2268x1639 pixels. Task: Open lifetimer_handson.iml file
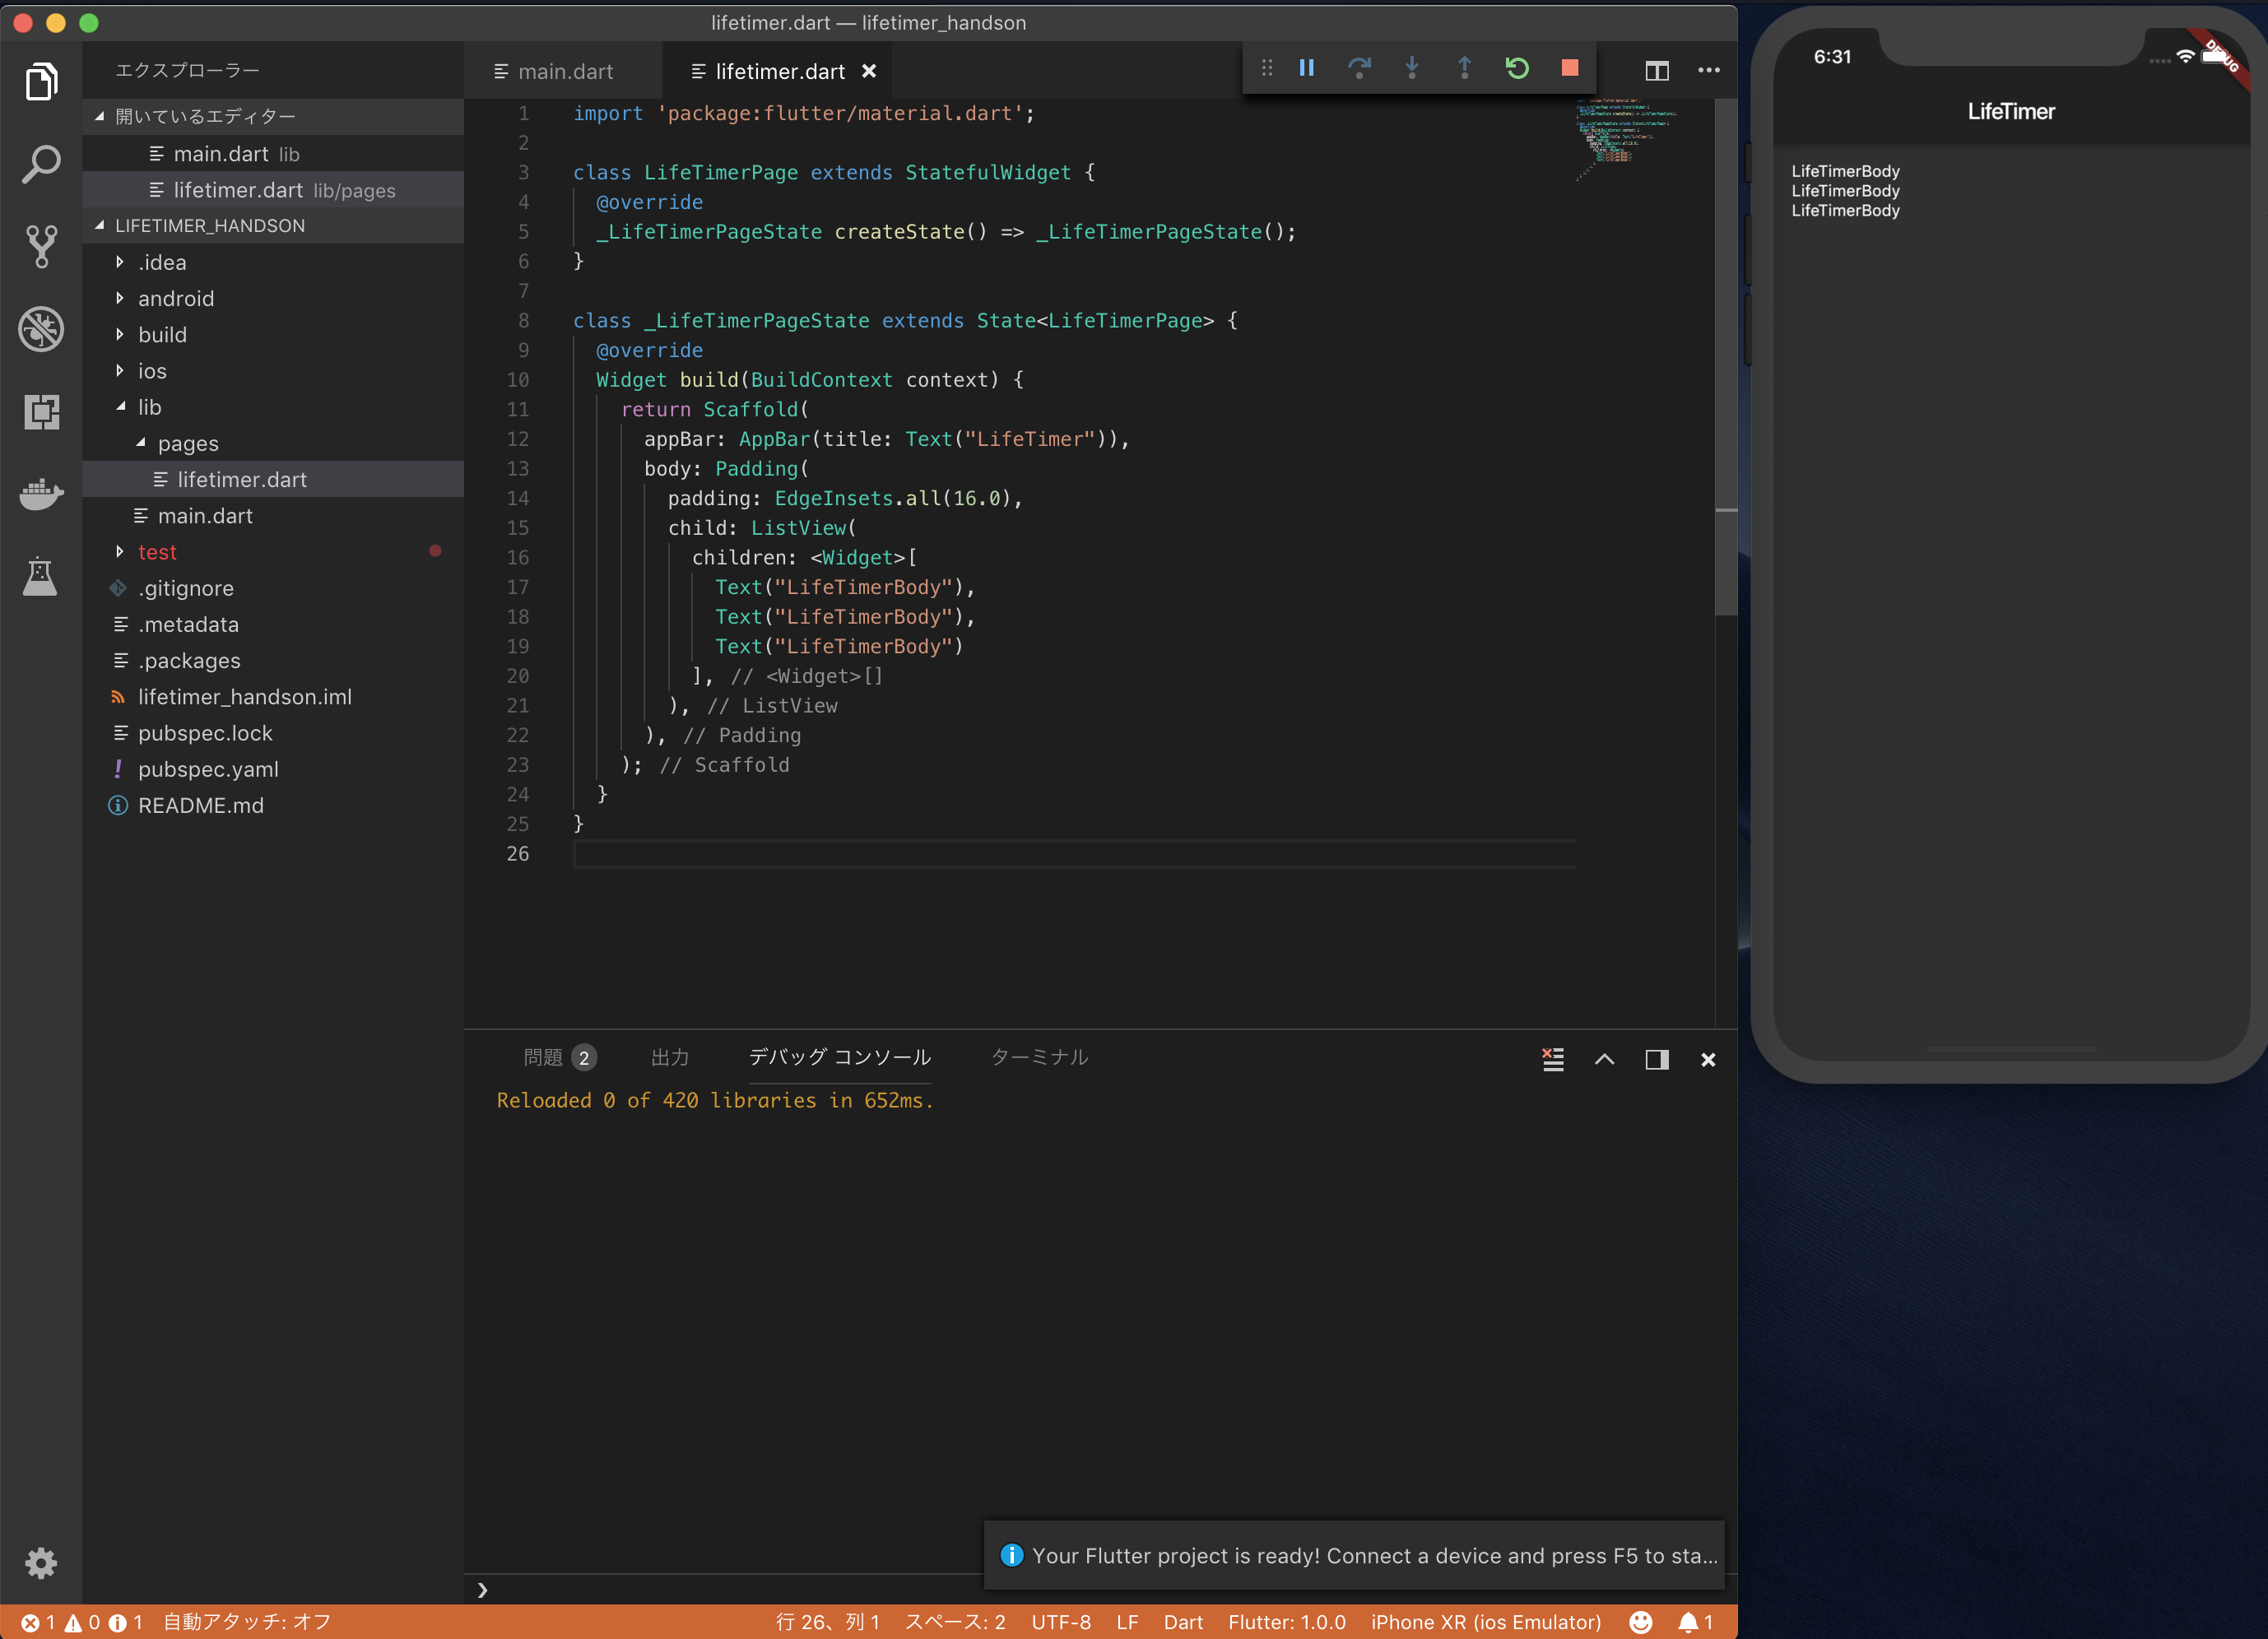(273, 697)
